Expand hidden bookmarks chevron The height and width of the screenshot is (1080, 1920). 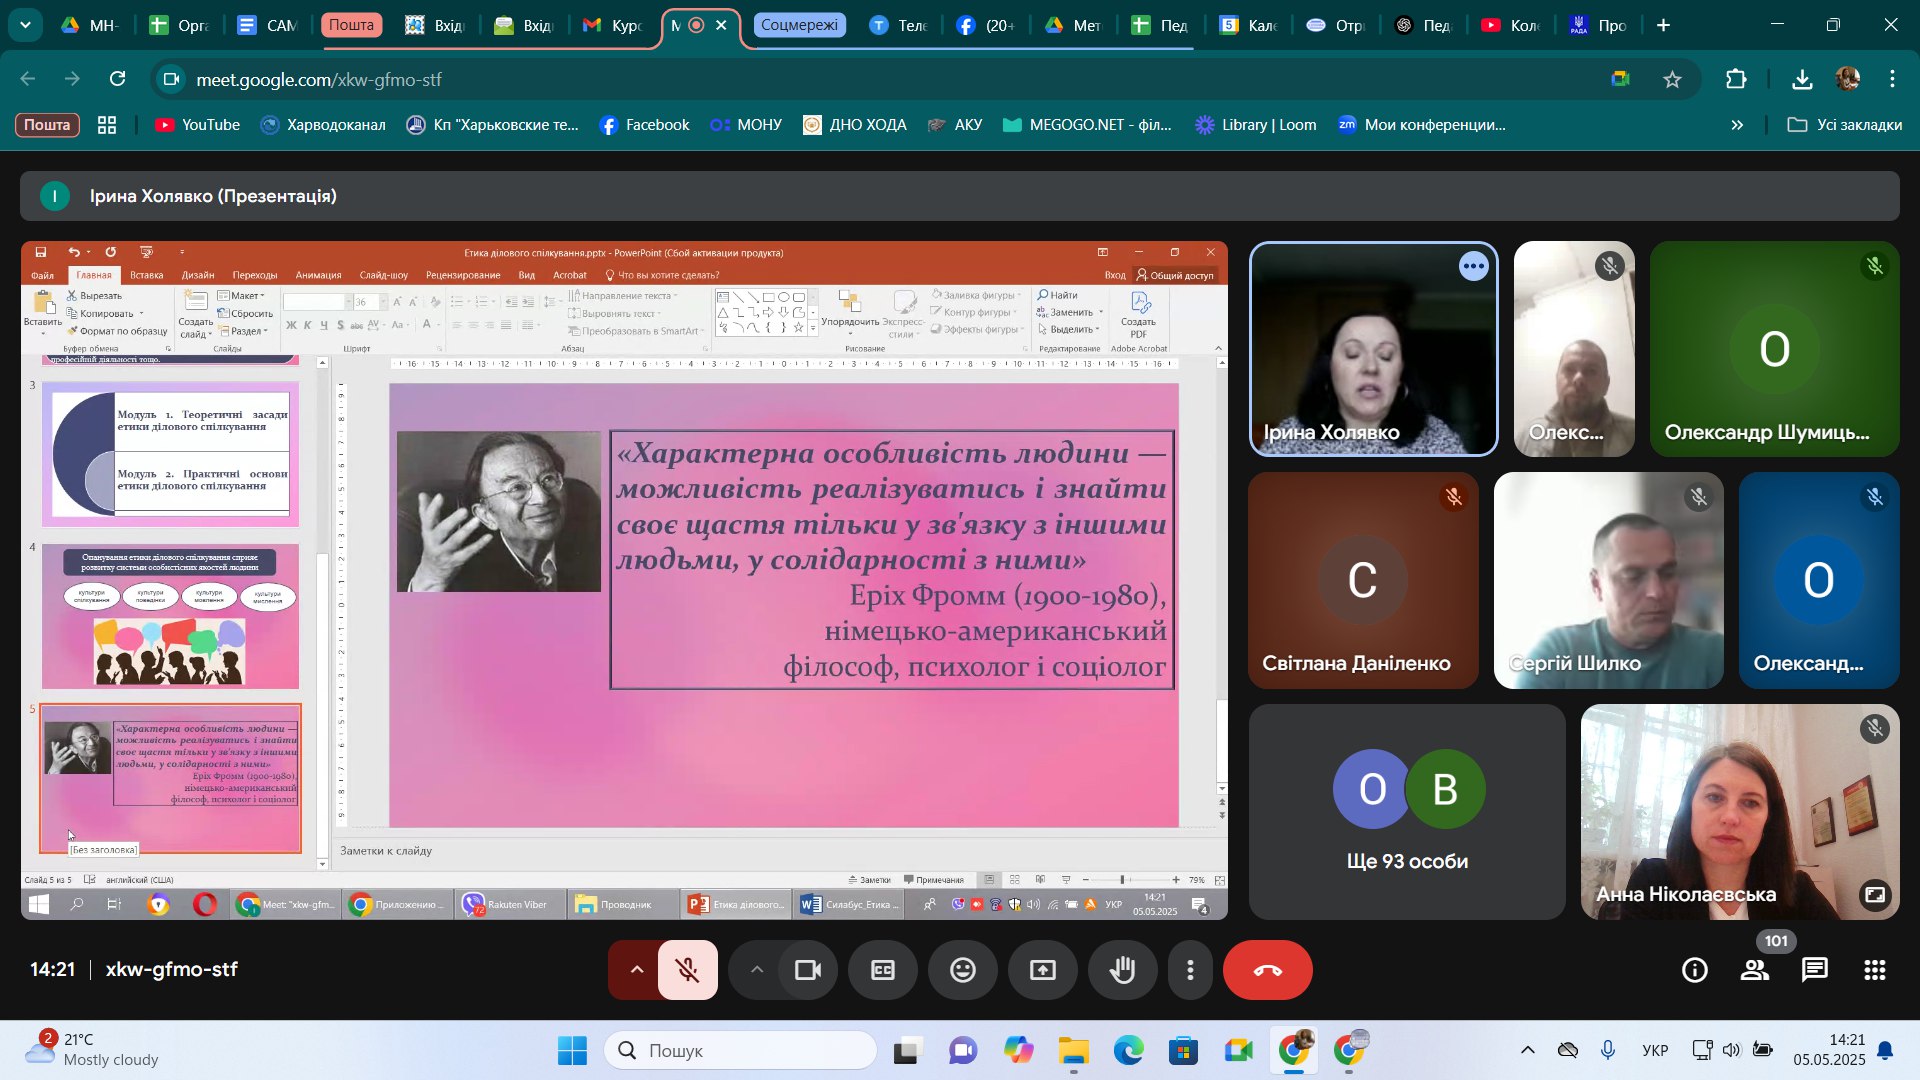1737,125
